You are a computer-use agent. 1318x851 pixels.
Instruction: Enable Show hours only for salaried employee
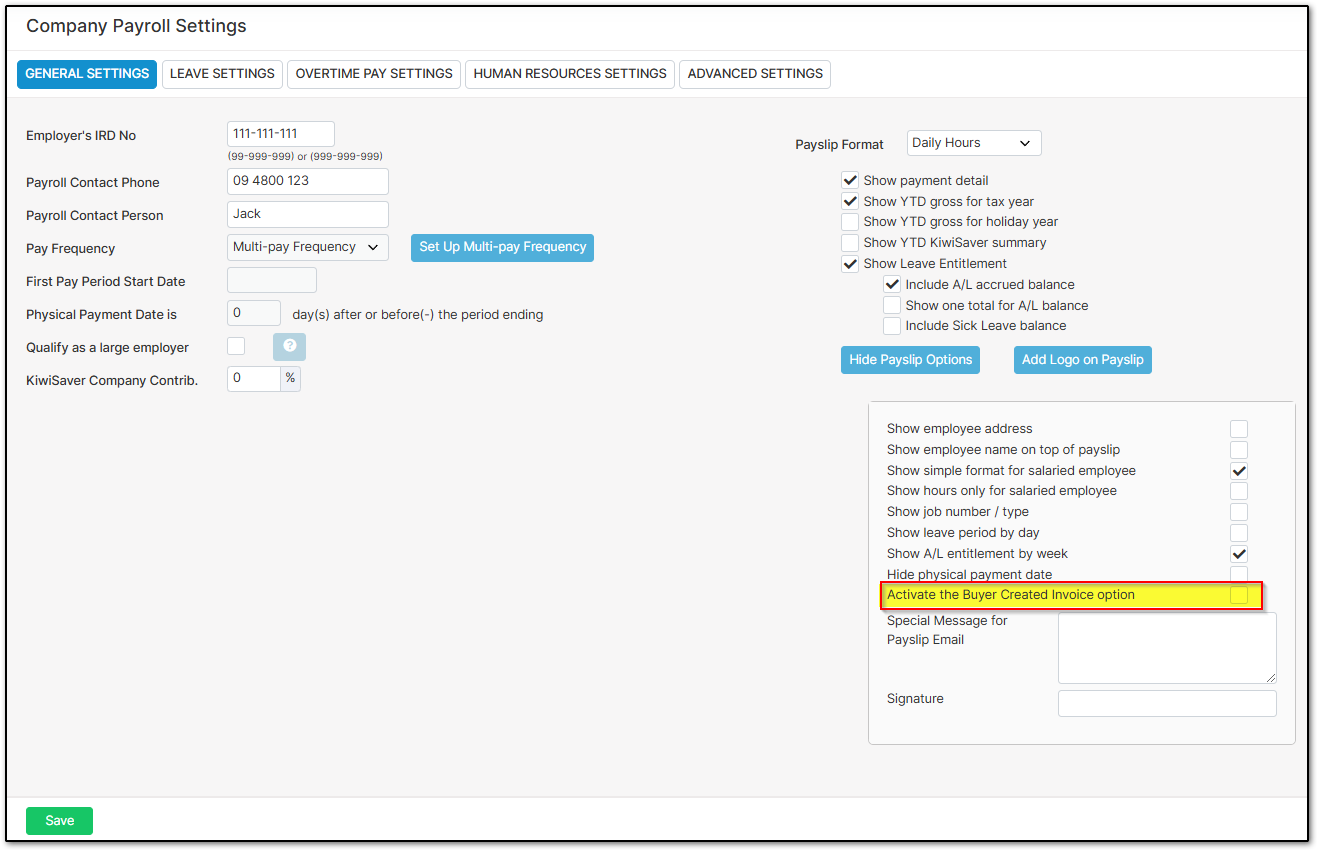point(1239,491)
